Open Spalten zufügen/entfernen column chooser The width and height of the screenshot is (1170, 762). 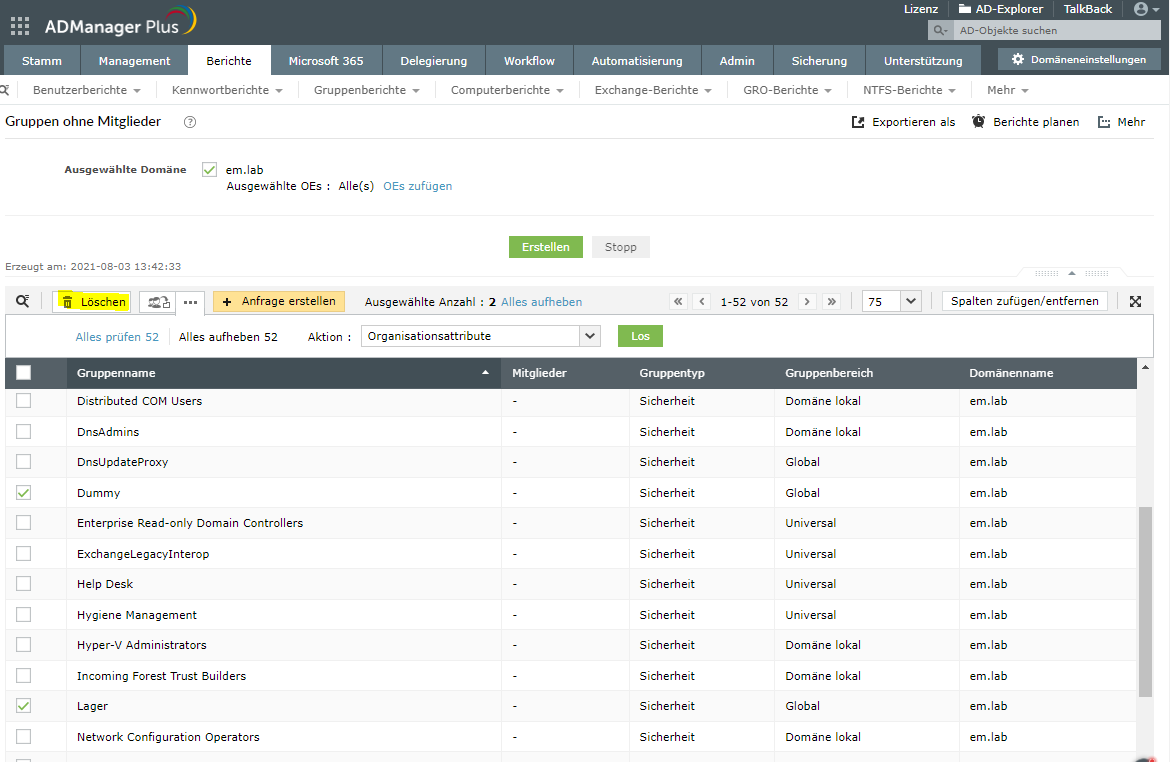coord(1024,301)
